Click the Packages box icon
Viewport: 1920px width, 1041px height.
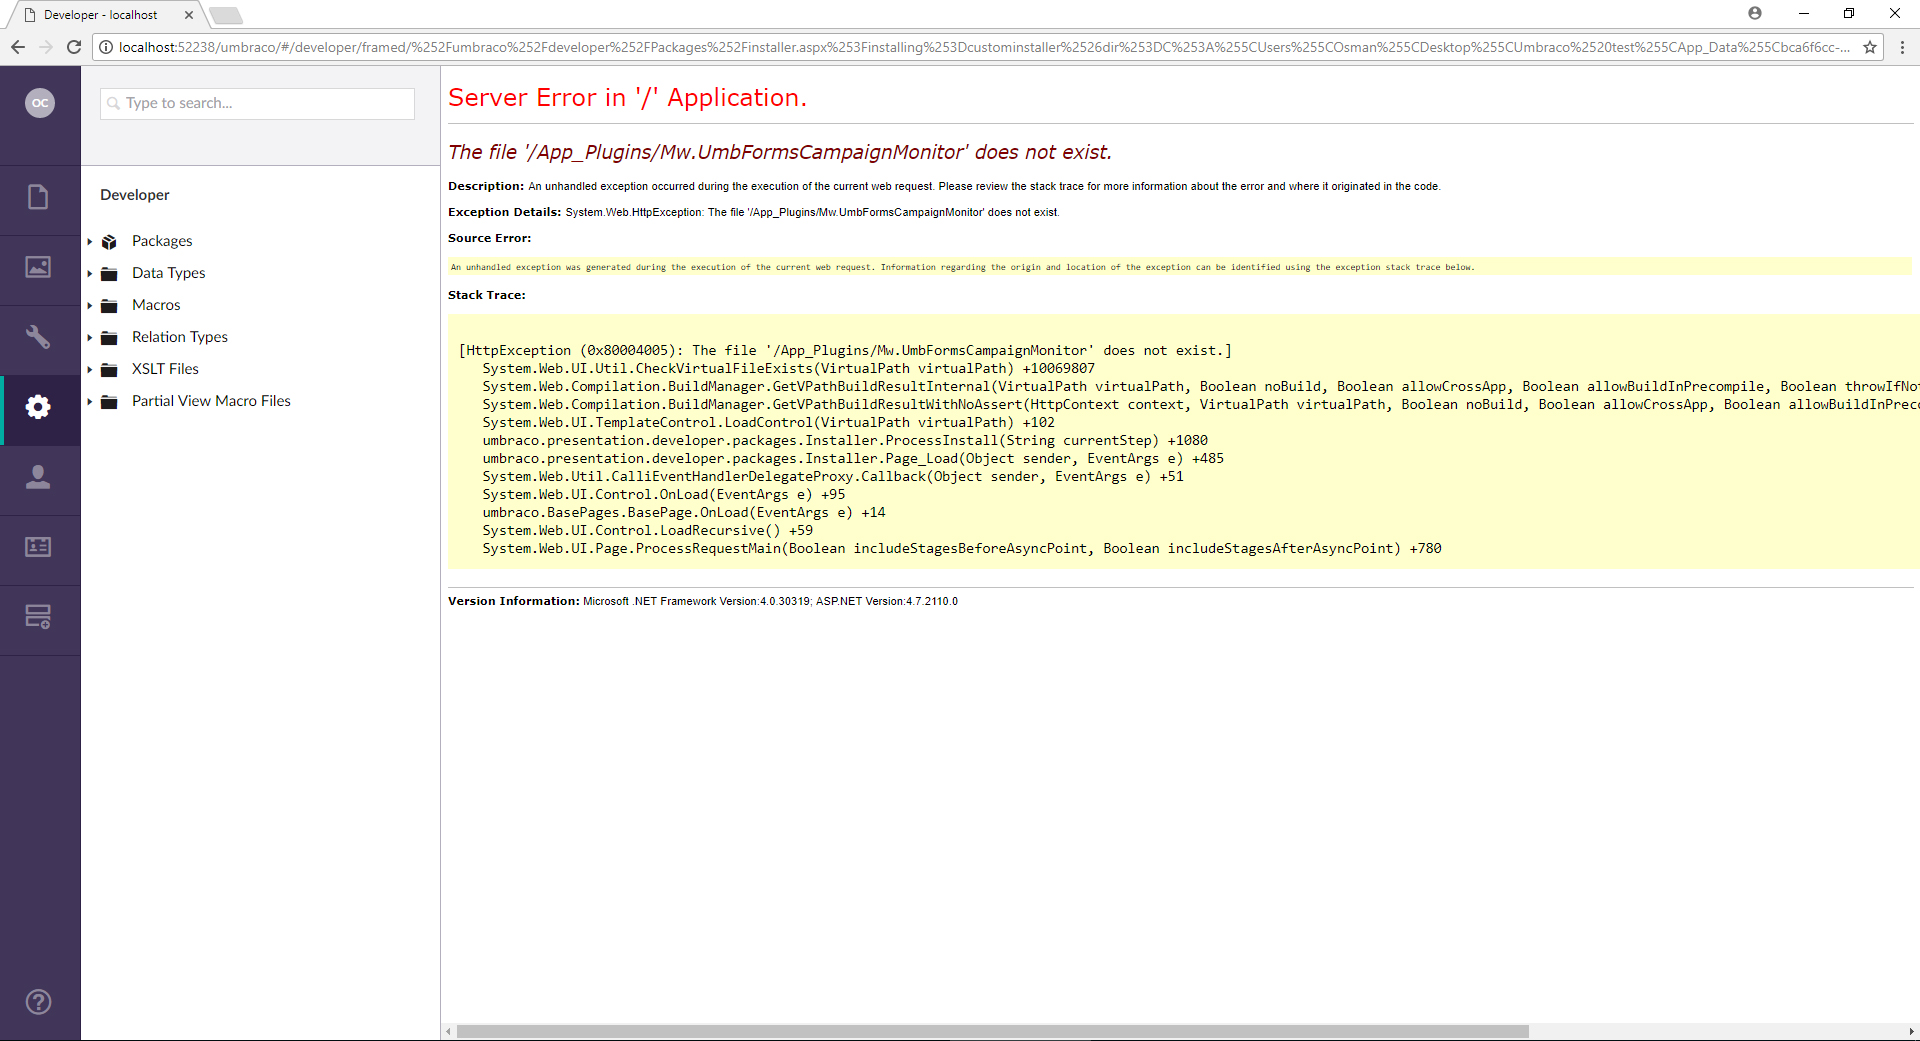pos(110,242)
